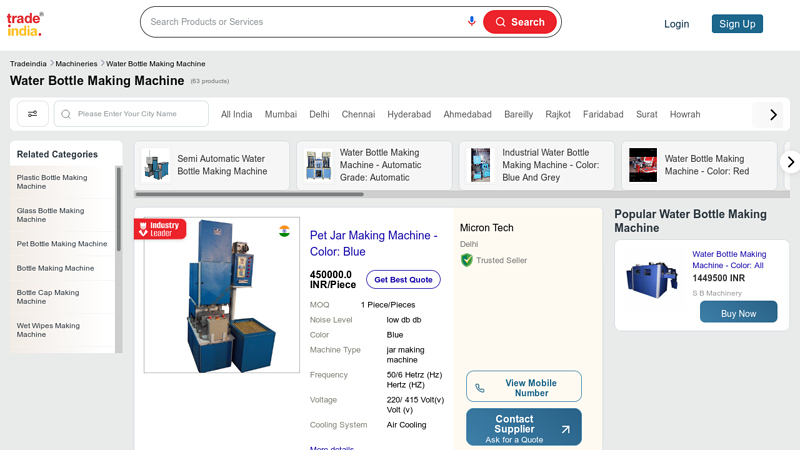This screenshot has width=800, height=450.
Task: Click the Industry Leader badge
Action: coord(160,229)
